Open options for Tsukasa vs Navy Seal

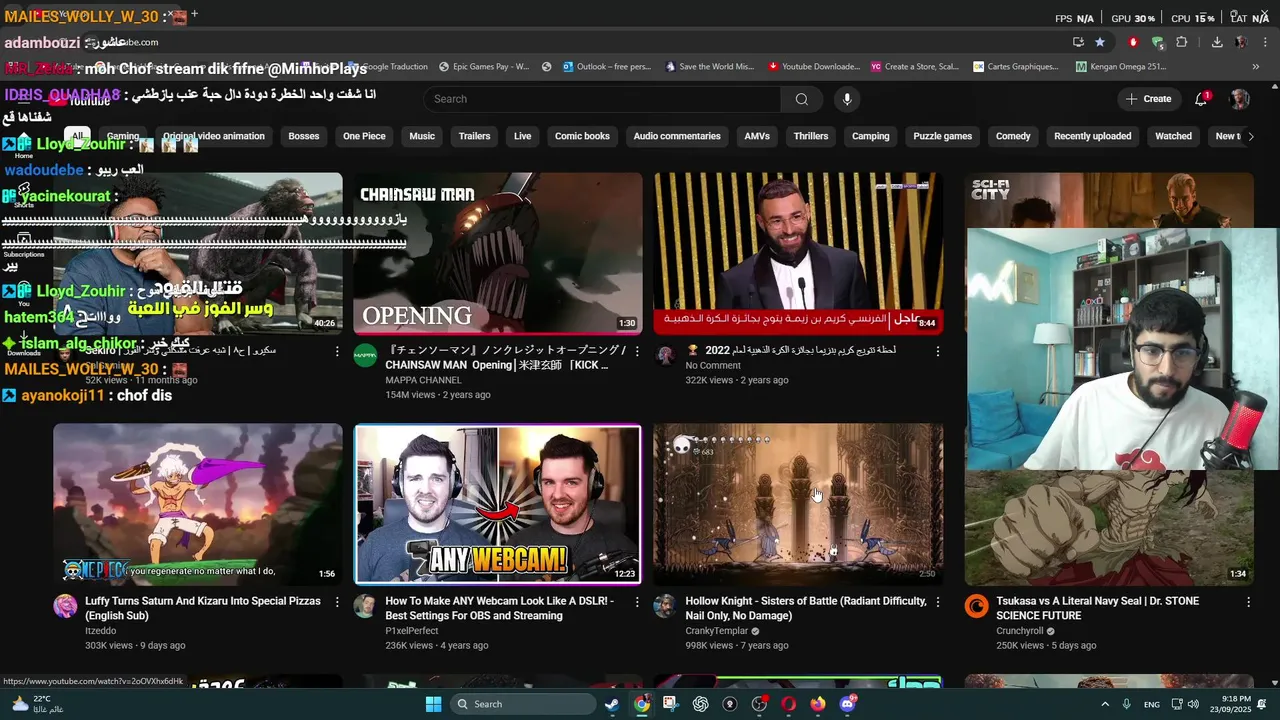1248,602
